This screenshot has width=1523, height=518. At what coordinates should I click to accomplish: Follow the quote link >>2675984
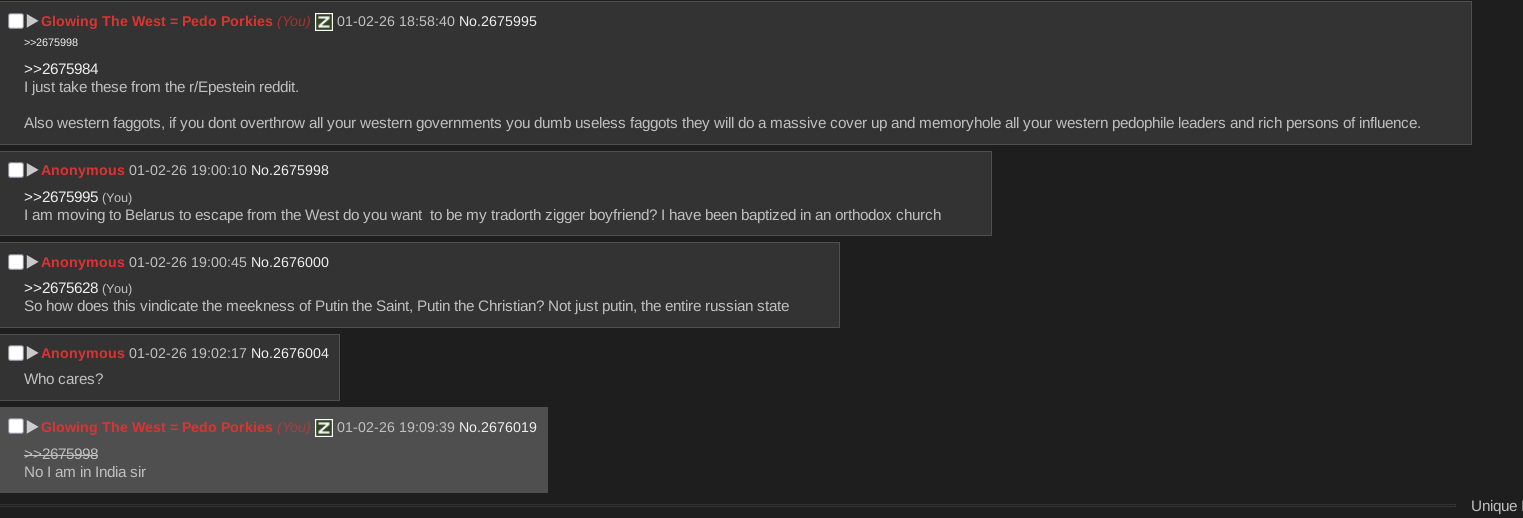click(61, 69)
